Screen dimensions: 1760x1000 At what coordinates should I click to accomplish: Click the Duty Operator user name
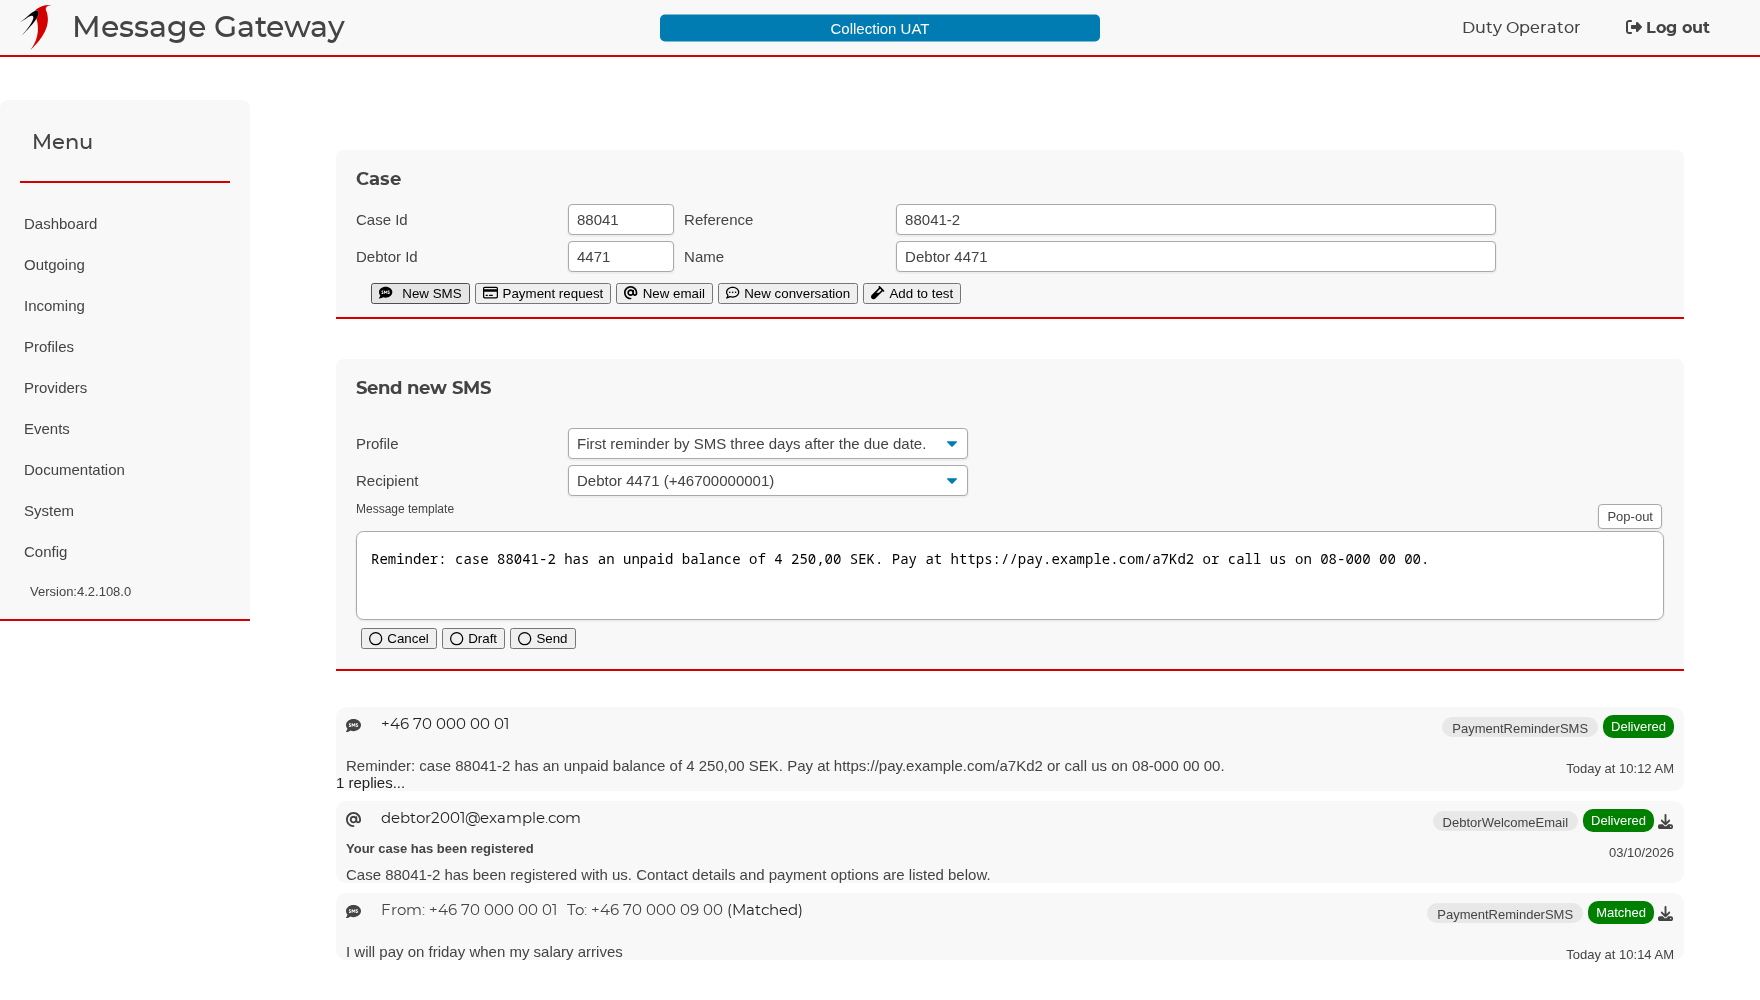pos(1521,27)
